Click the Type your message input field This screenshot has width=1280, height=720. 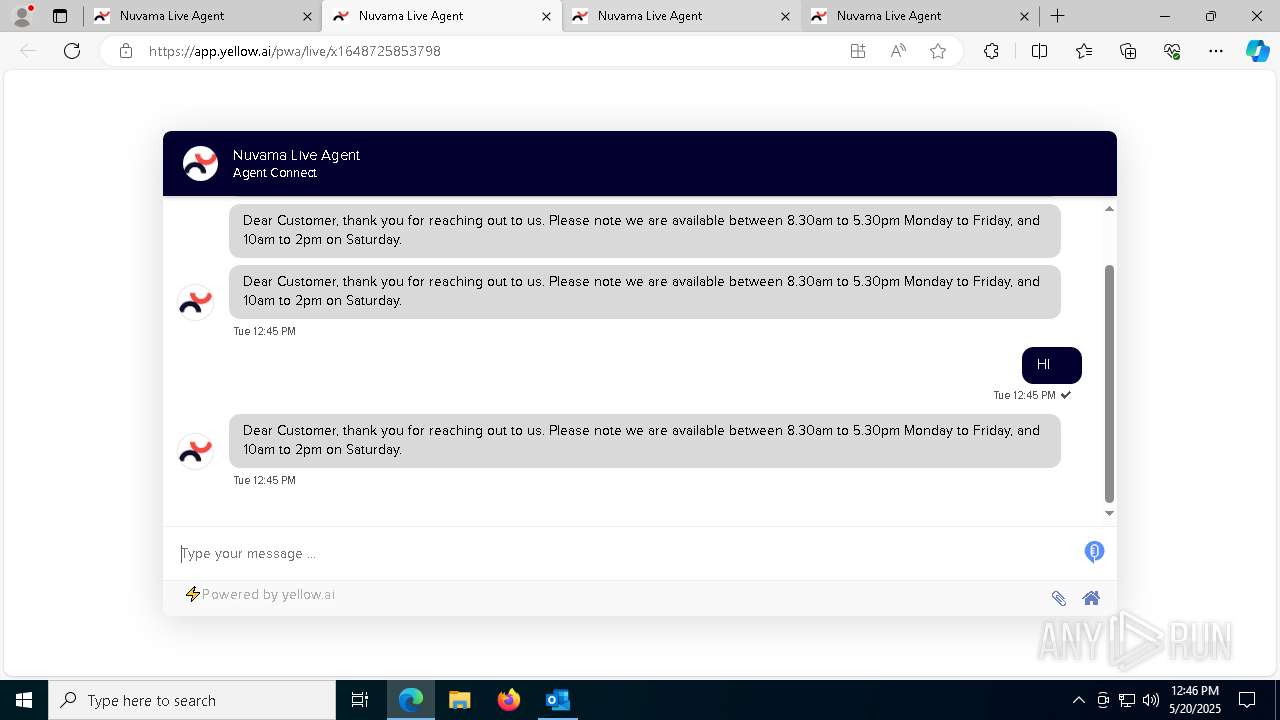625,553
